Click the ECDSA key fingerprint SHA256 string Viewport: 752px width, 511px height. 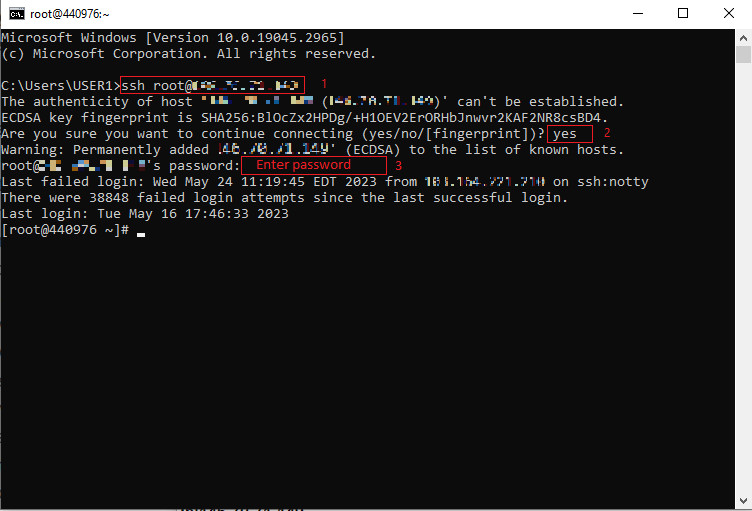[x=404, y=118]
